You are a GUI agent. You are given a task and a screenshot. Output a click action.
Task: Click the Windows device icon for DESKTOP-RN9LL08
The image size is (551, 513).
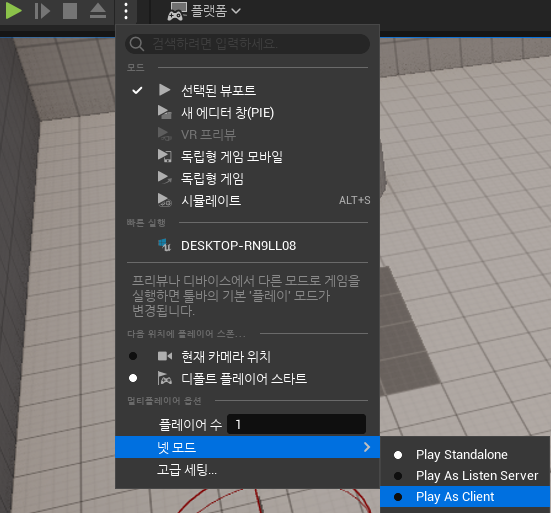pyautogui.click(x=164, y=245)
